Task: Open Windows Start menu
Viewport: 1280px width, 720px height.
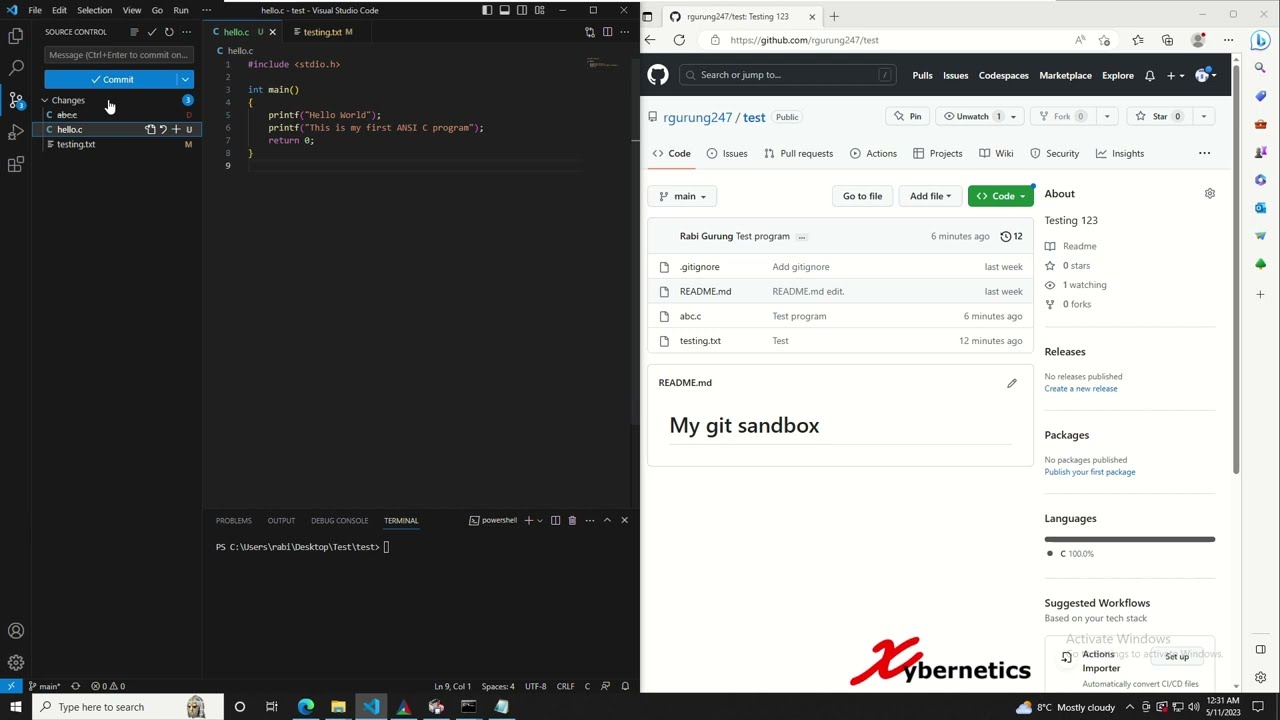Action: (x=15, y=707)
